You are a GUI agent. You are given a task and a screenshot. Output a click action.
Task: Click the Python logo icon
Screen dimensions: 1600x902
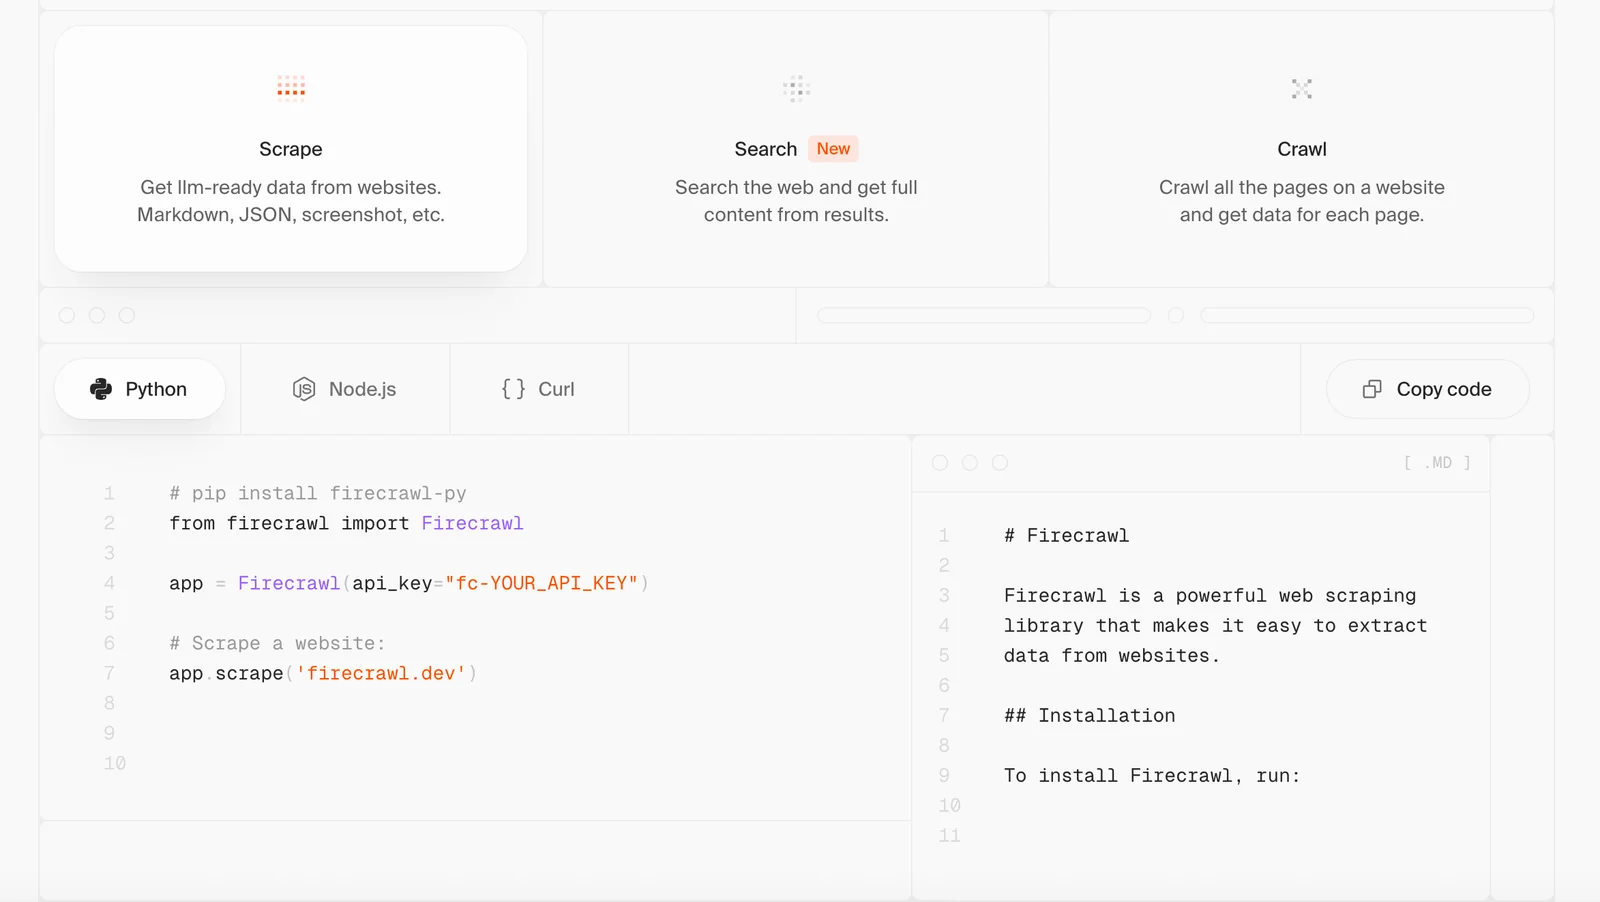[101, 389]
